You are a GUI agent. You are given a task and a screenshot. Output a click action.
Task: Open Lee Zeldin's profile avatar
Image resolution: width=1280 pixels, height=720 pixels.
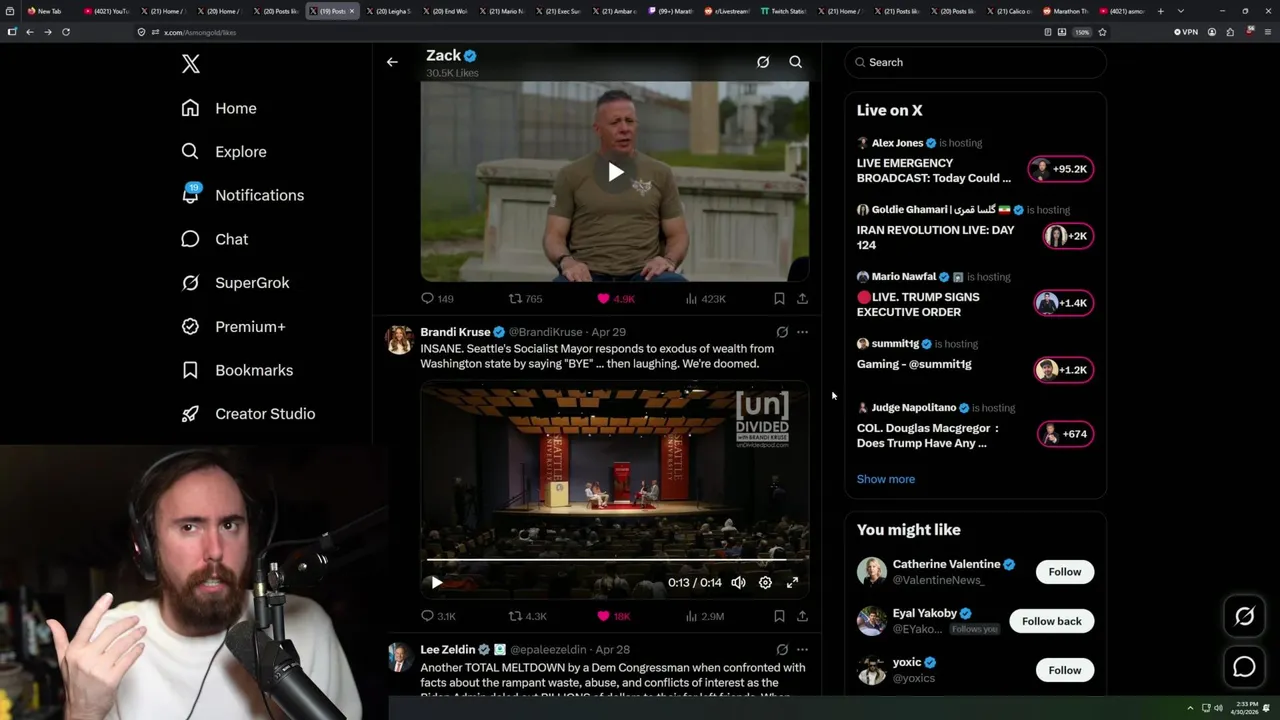point(399,657)
